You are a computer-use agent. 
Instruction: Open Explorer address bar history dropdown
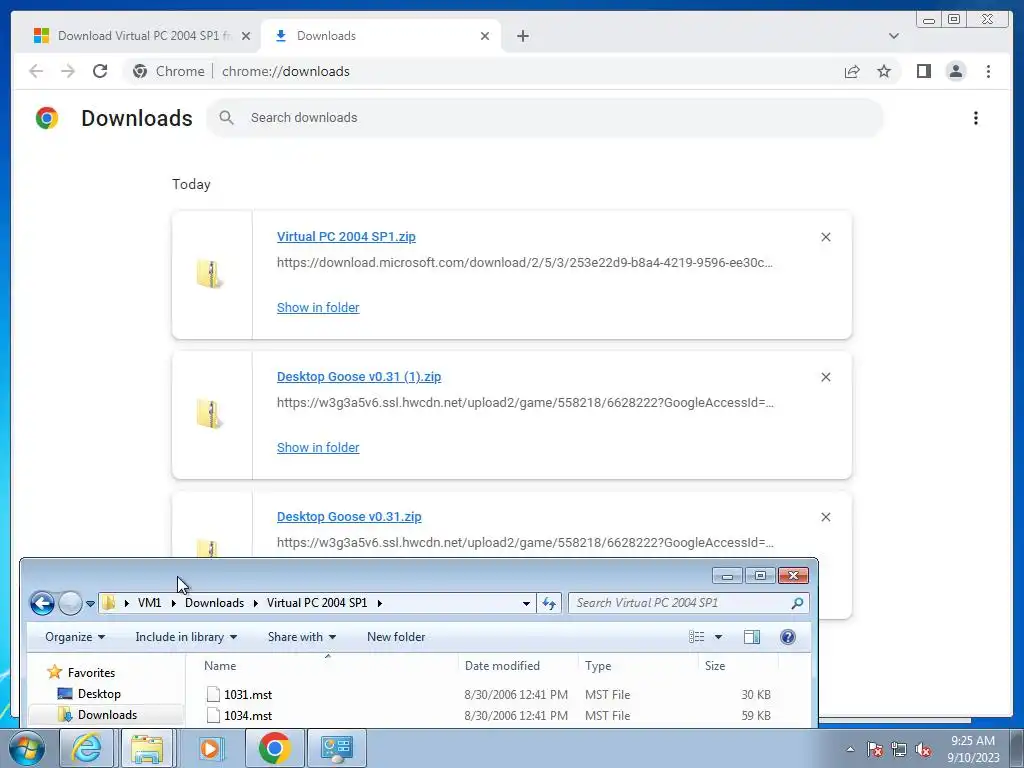click(x=526, y=603)
